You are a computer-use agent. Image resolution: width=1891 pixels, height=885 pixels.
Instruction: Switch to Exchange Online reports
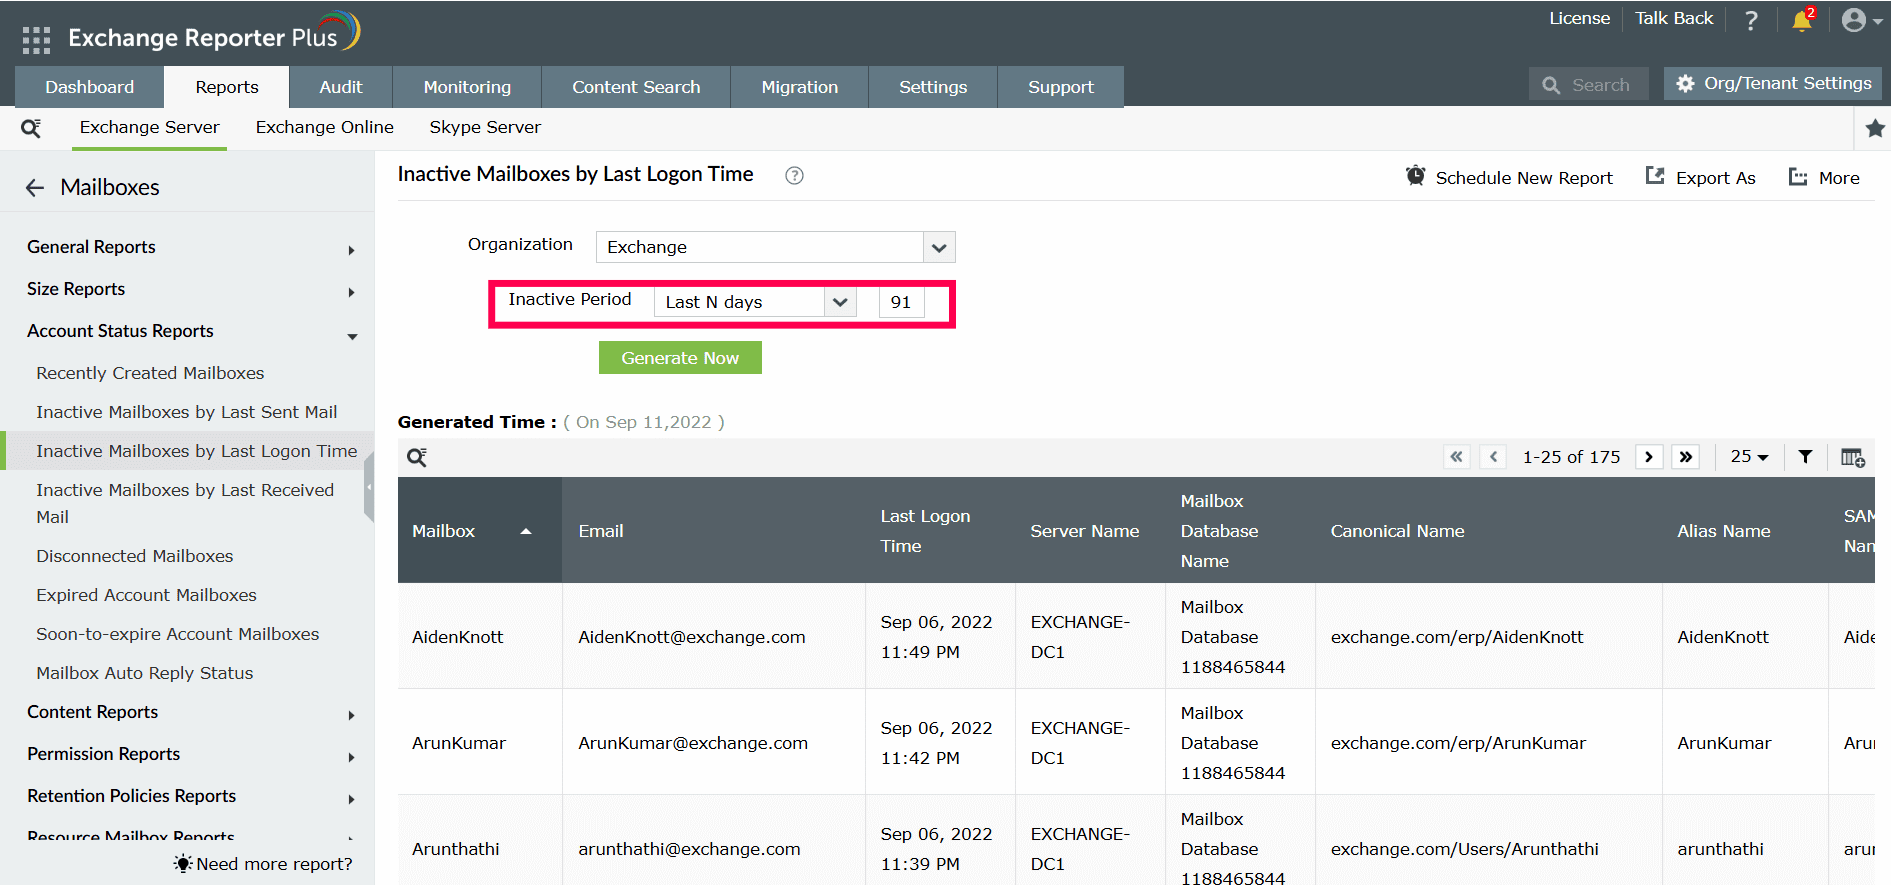pyautogui.click(x=325, y=128)
